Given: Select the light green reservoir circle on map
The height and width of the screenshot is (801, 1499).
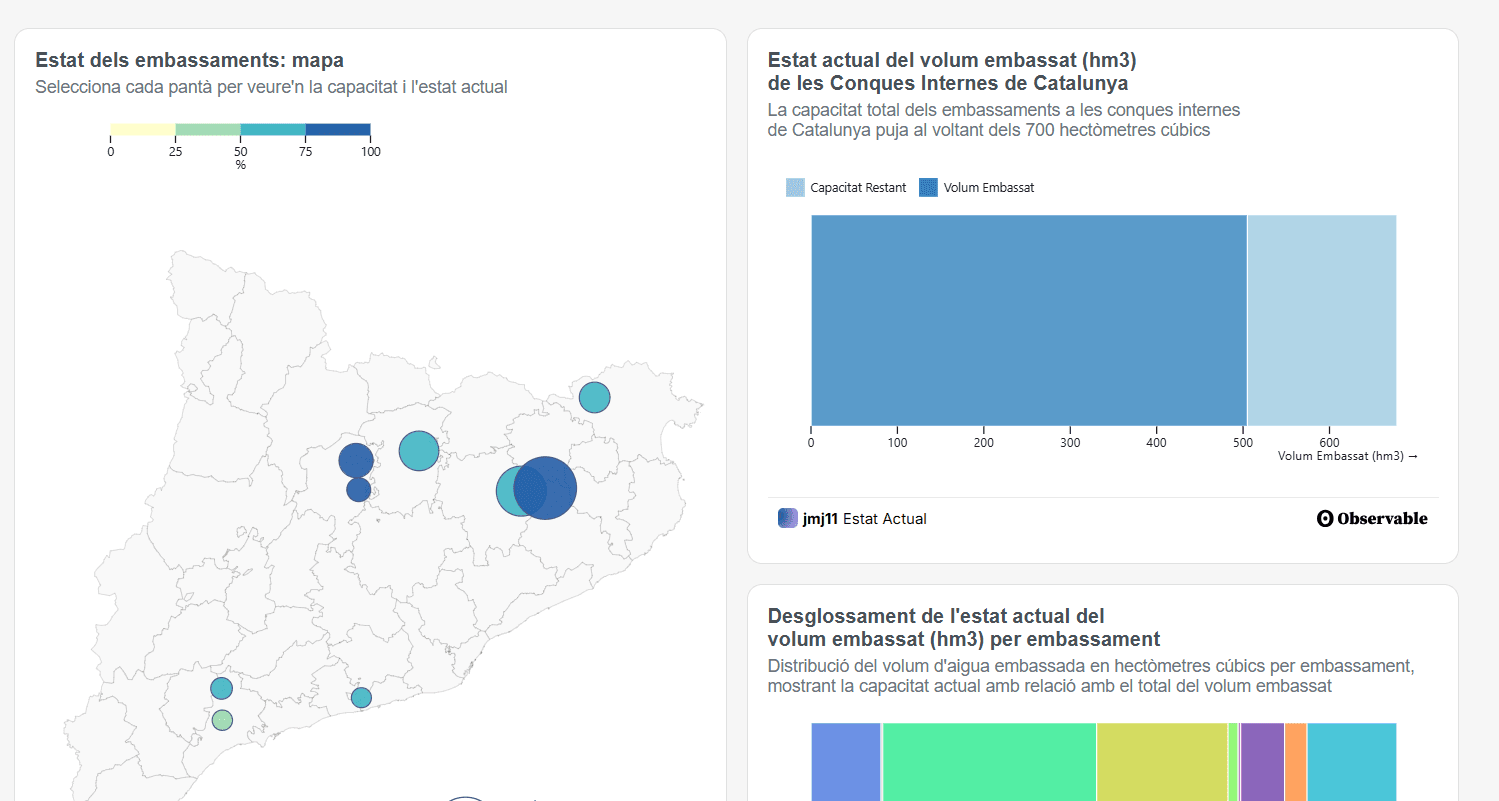Looking at the screenshot, I should [x=222, y=720].
